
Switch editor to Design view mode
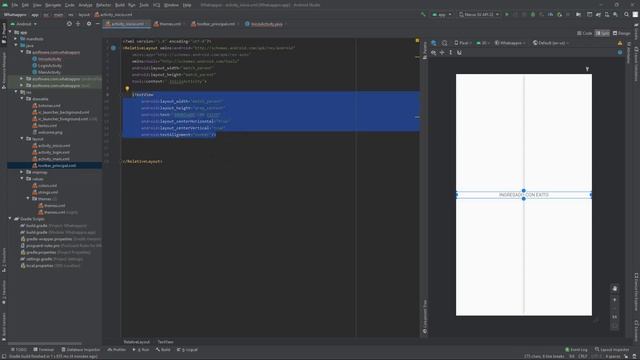622,33
